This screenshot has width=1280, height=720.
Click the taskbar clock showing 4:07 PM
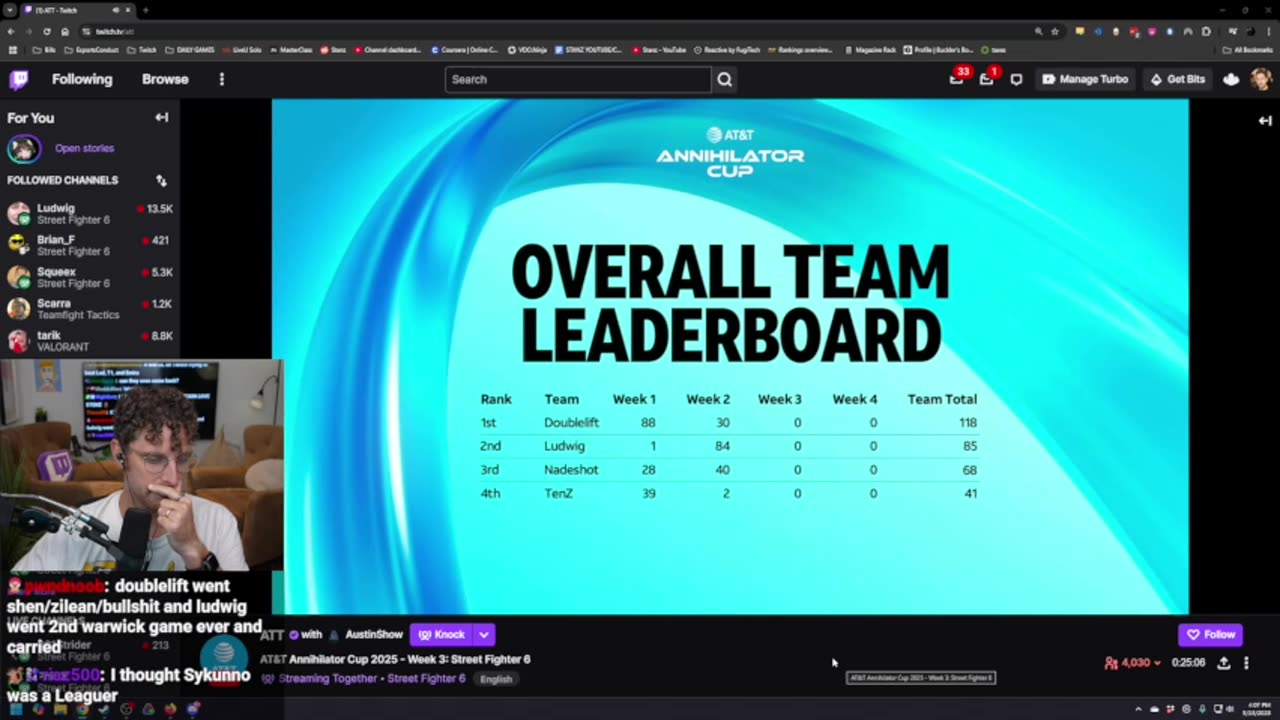1256,709
